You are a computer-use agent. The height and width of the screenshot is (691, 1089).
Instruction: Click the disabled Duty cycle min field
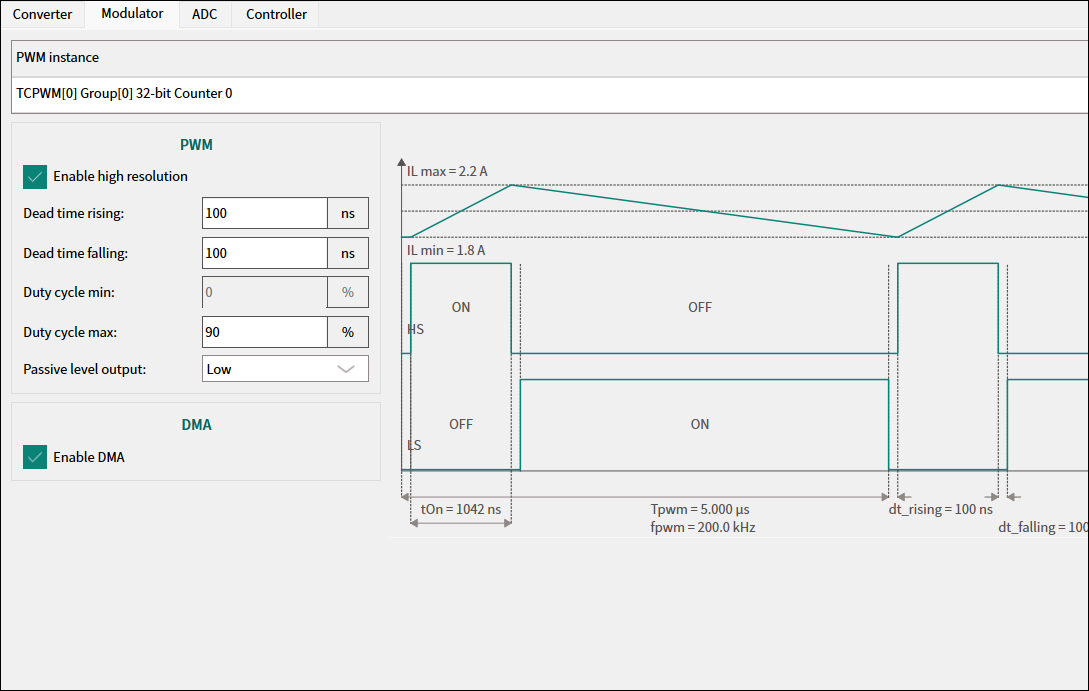pyautogui.click(x=264, y=292)
